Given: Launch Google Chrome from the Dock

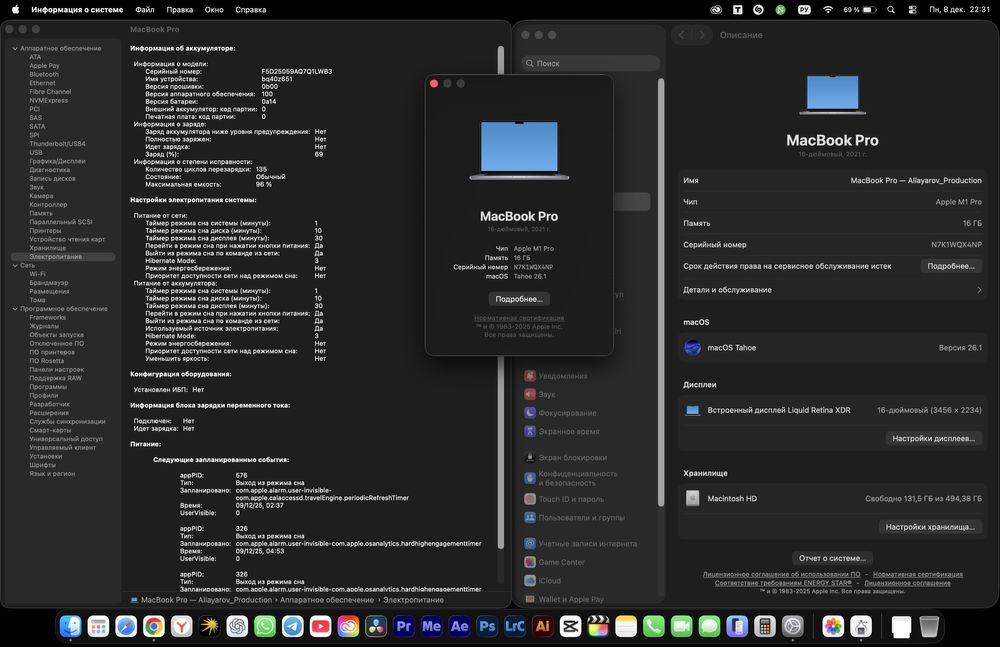Looking at the screenshot, I should click(154, 627).
